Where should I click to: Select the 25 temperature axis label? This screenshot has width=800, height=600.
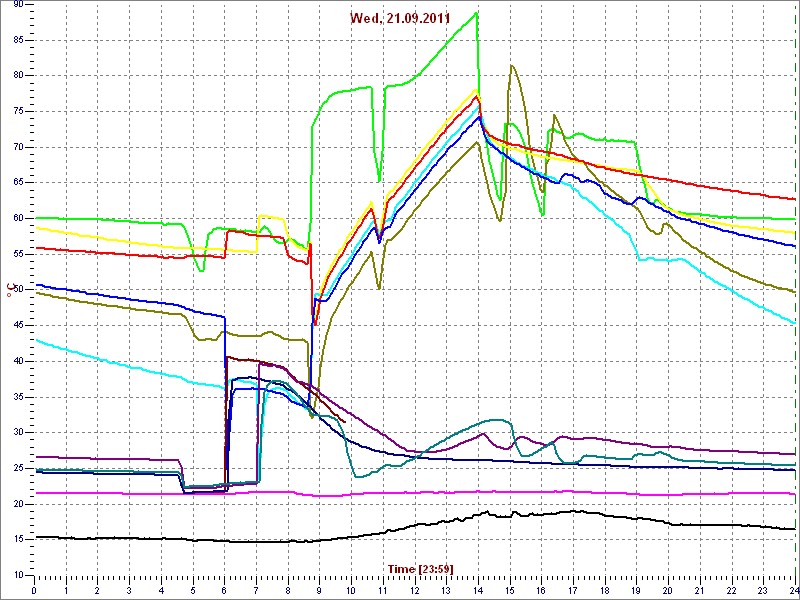[x=18, y=468]
